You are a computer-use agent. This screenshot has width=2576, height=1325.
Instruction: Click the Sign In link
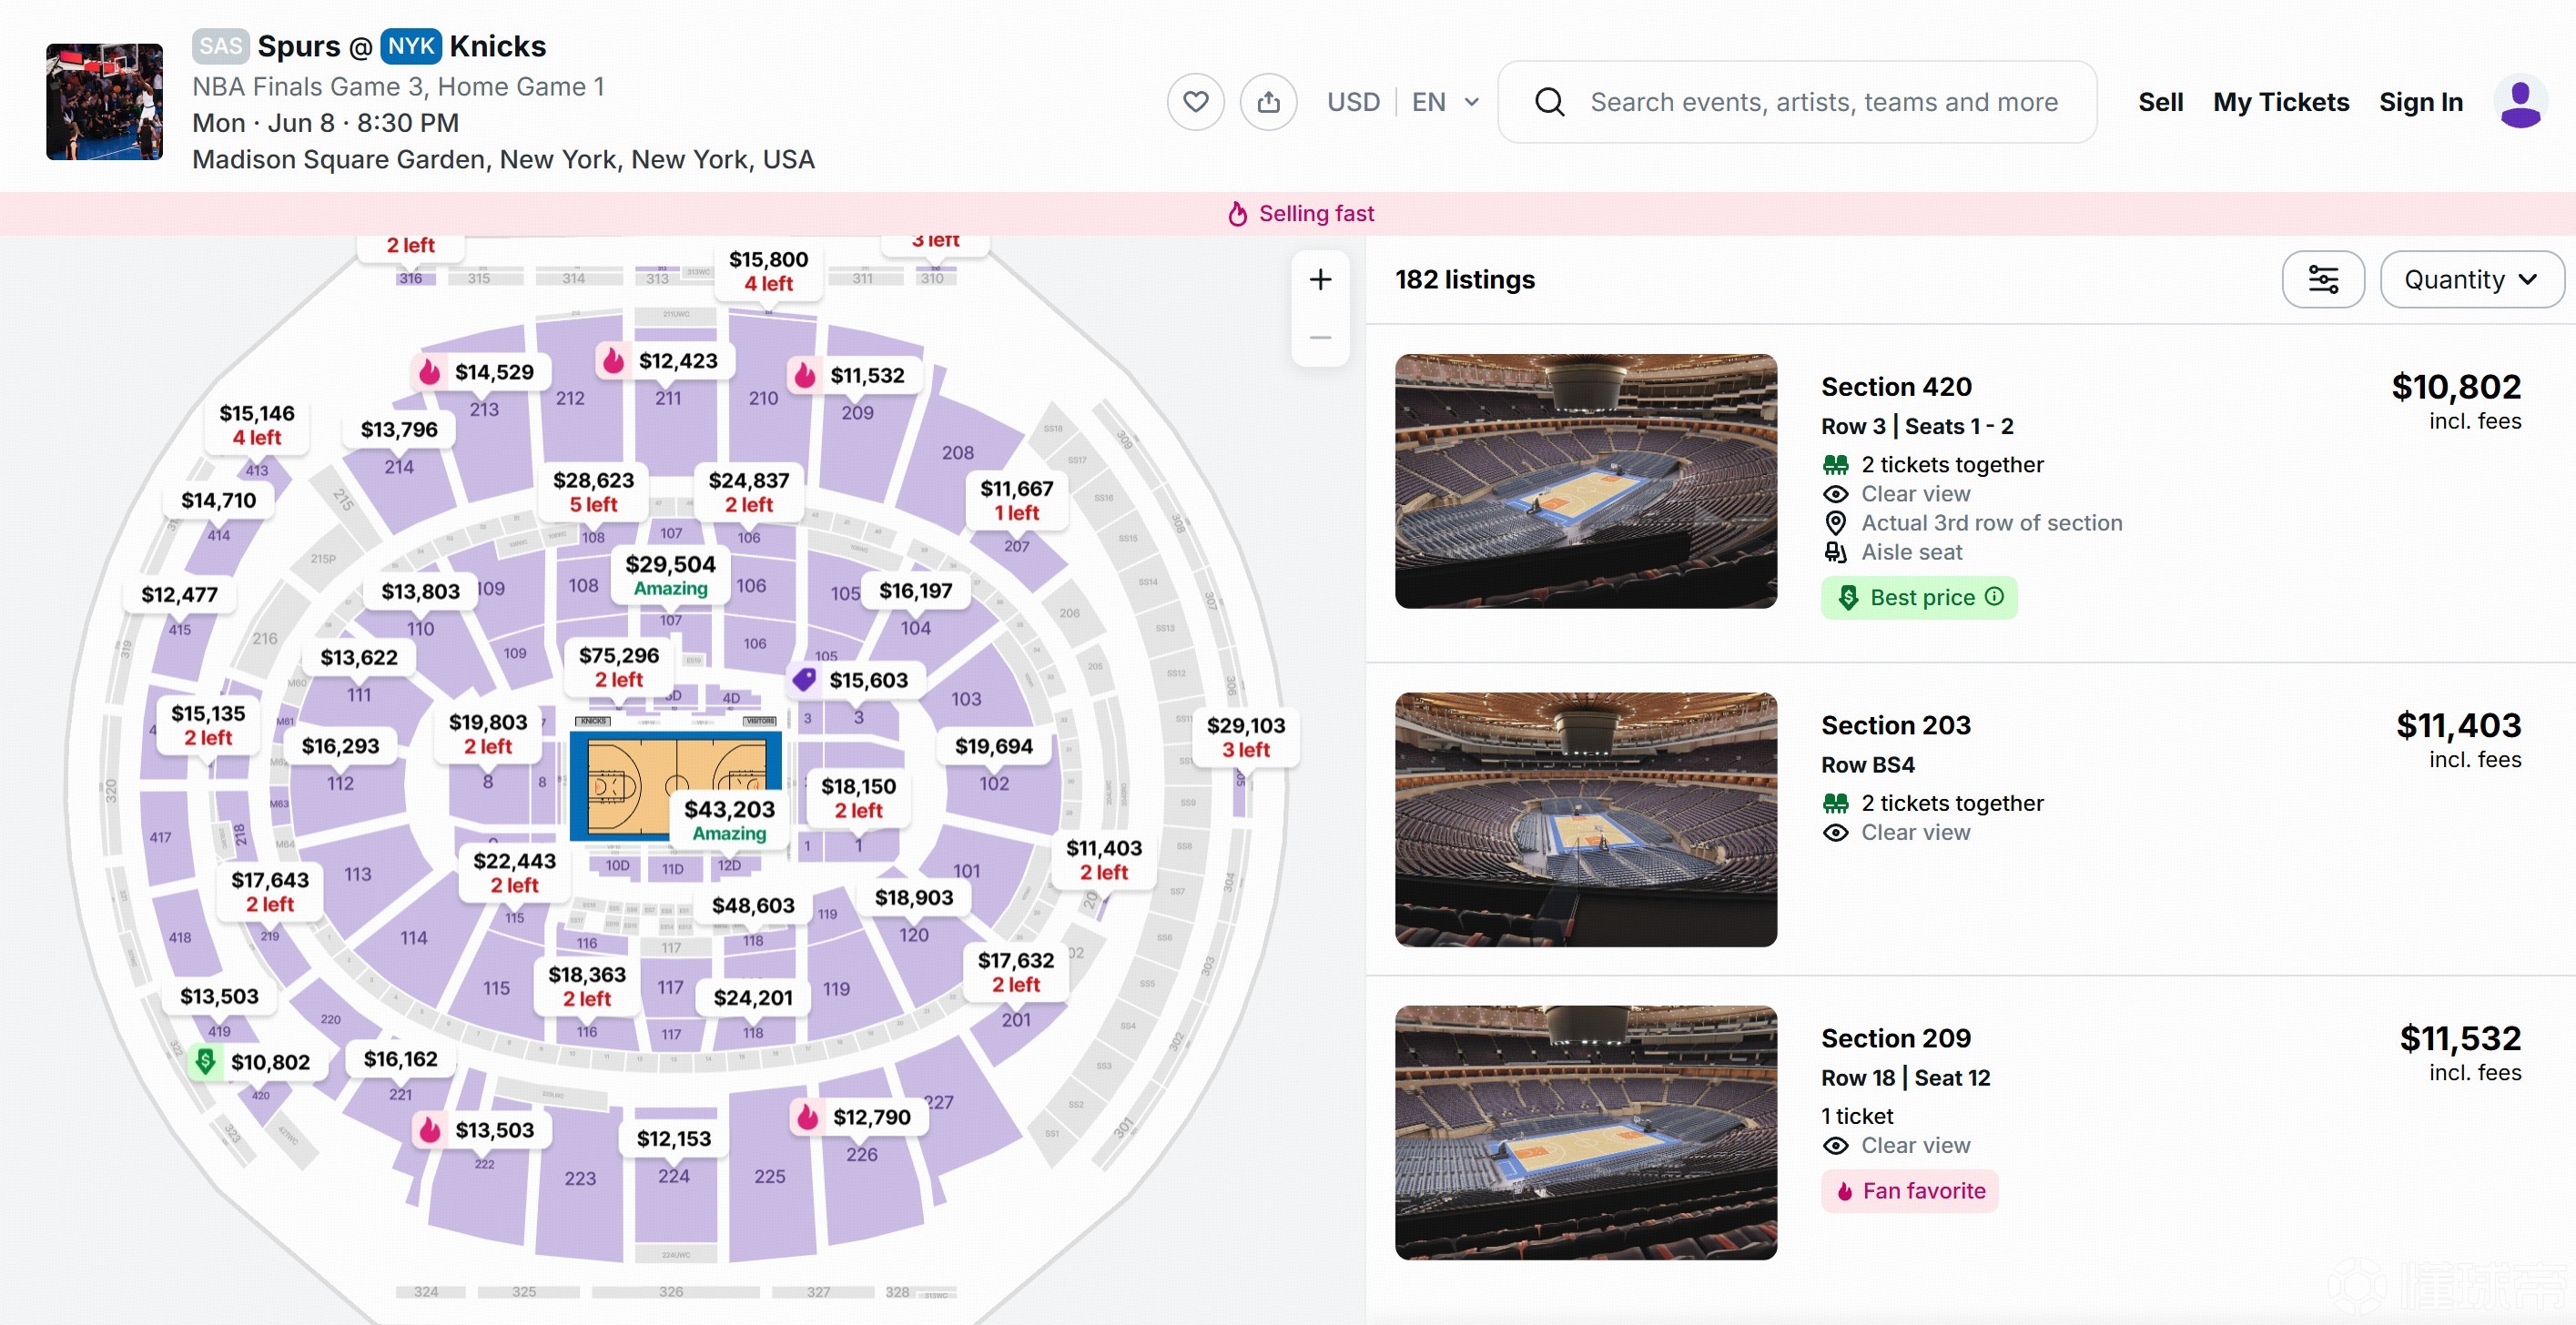pos(2420,102)
